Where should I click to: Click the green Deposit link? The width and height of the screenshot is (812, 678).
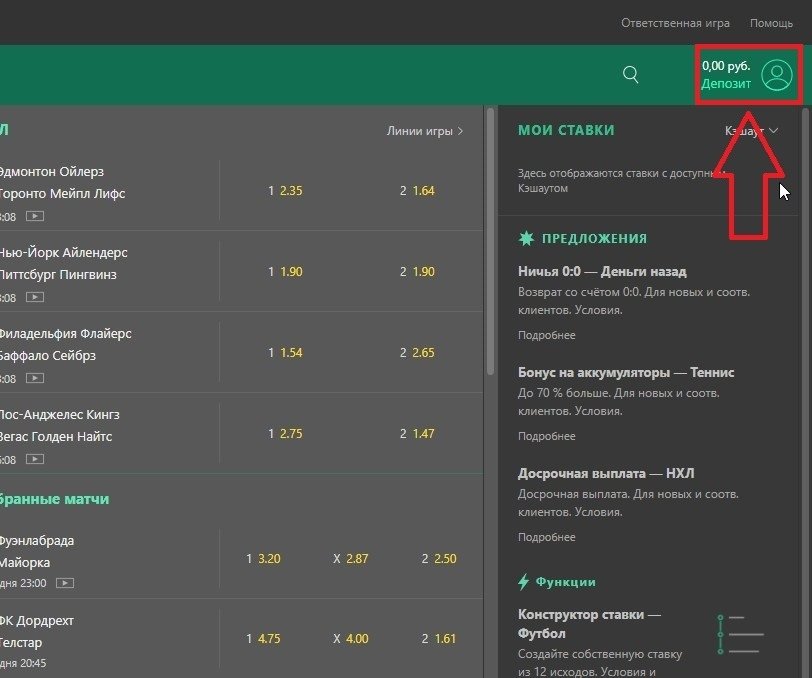(x=726, y=84)
